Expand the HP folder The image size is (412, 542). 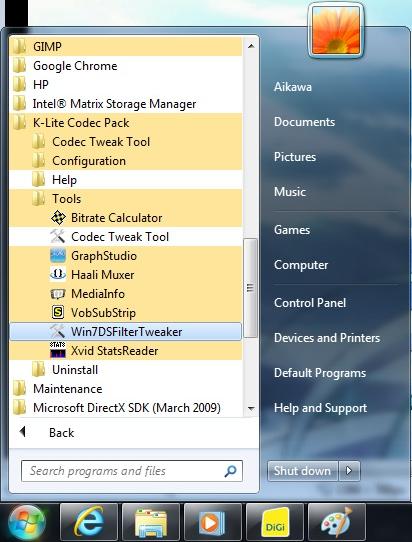tap(126, 85)
